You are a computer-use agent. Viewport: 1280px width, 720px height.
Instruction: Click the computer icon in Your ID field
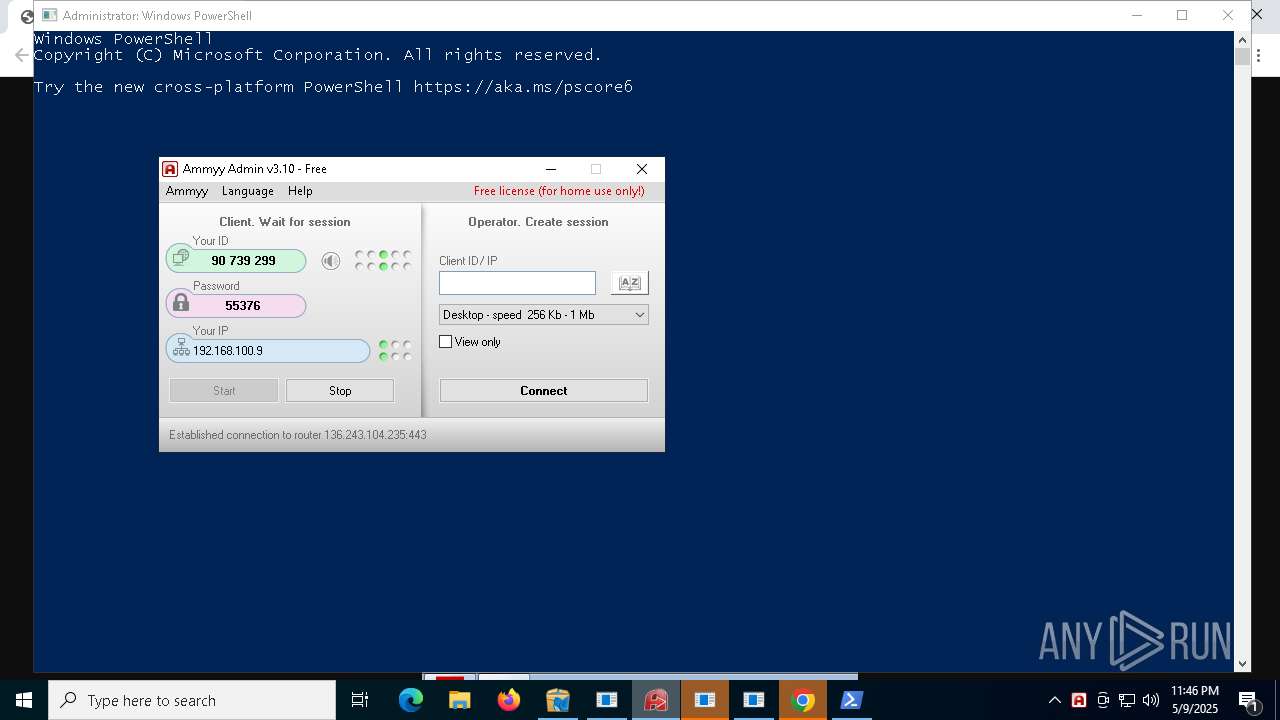180,258
